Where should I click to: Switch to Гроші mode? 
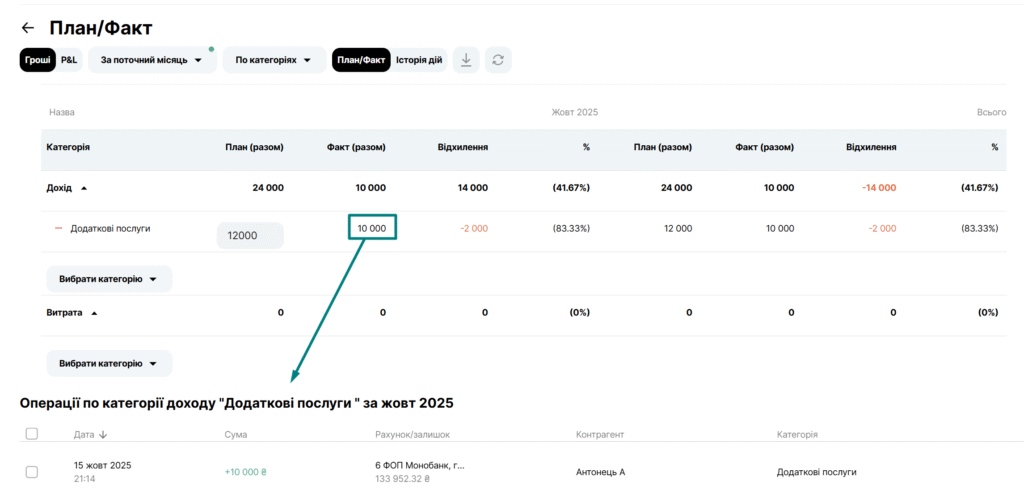(x=37, y=60)
